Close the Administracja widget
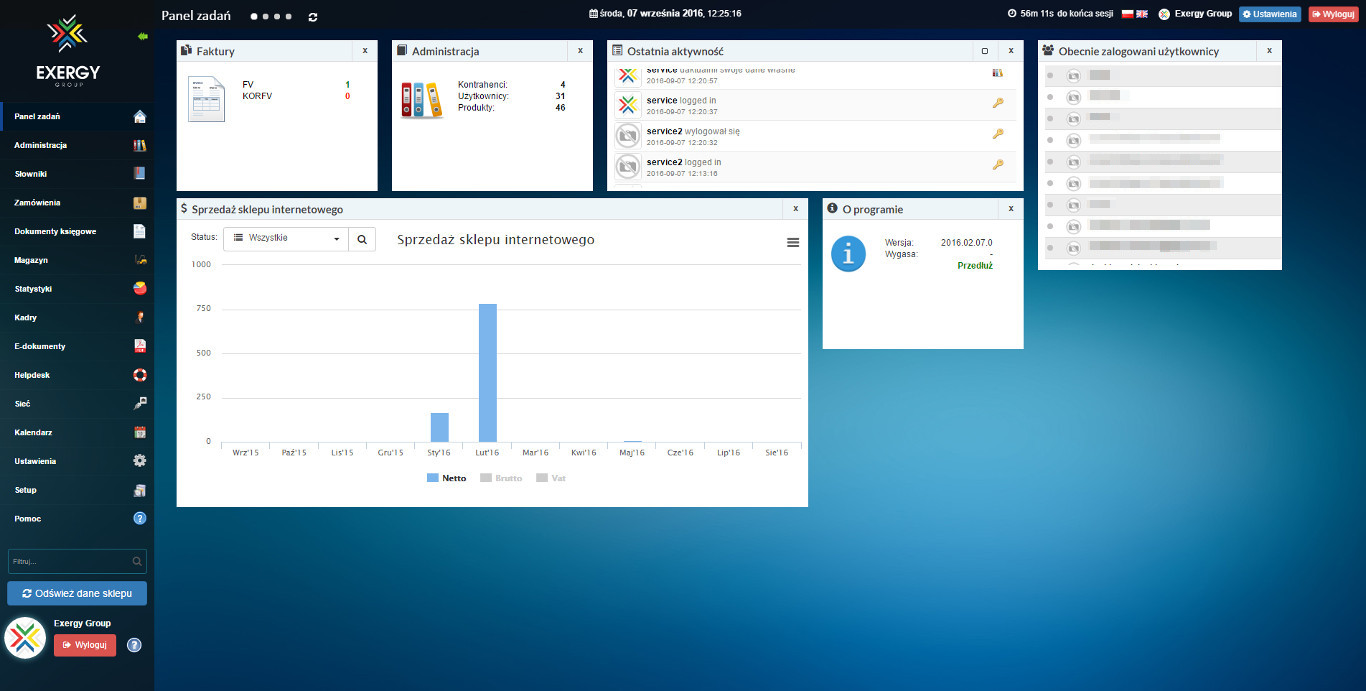Viewport: 1366px width, 691px height. 580,50
